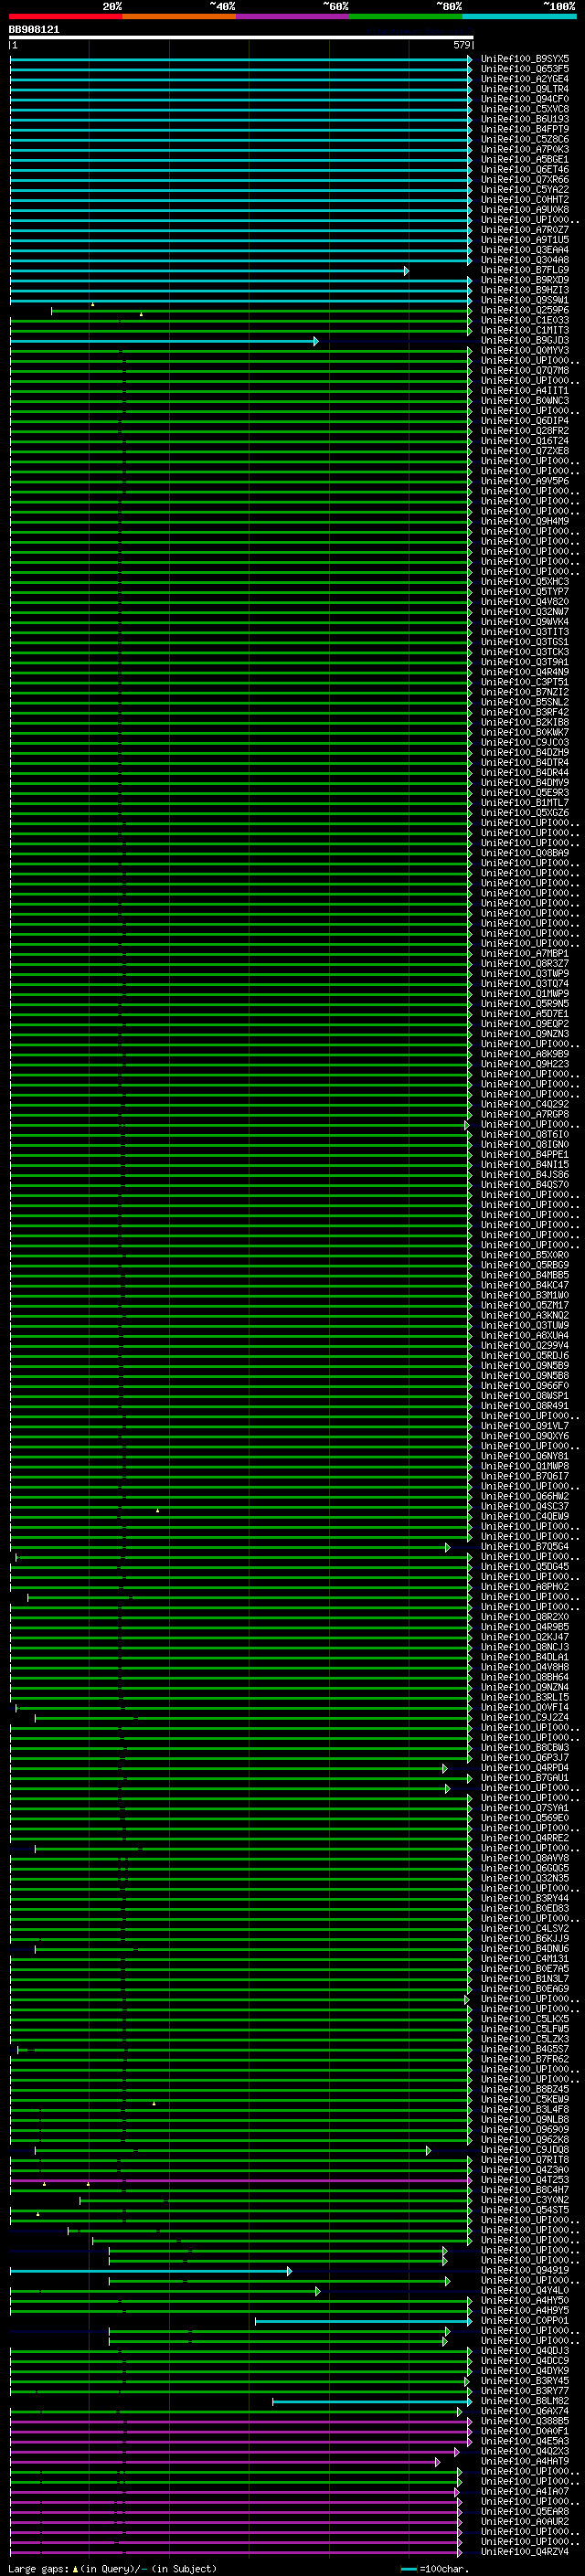Select hit label UniRef100_A7R0Z7
The height and width of the screenshot is (2576, 585).
coord(525,230)
